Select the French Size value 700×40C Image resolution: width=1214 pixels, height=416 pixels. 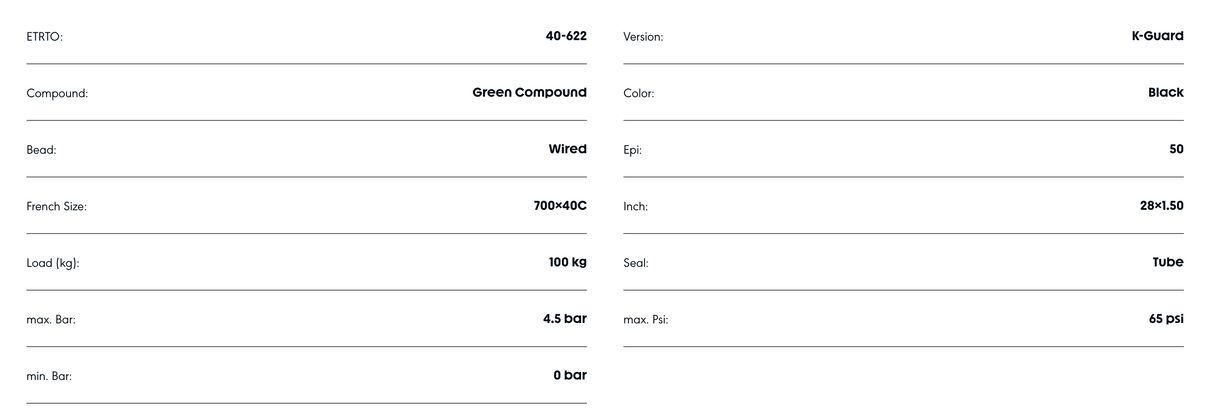point(560,206)
